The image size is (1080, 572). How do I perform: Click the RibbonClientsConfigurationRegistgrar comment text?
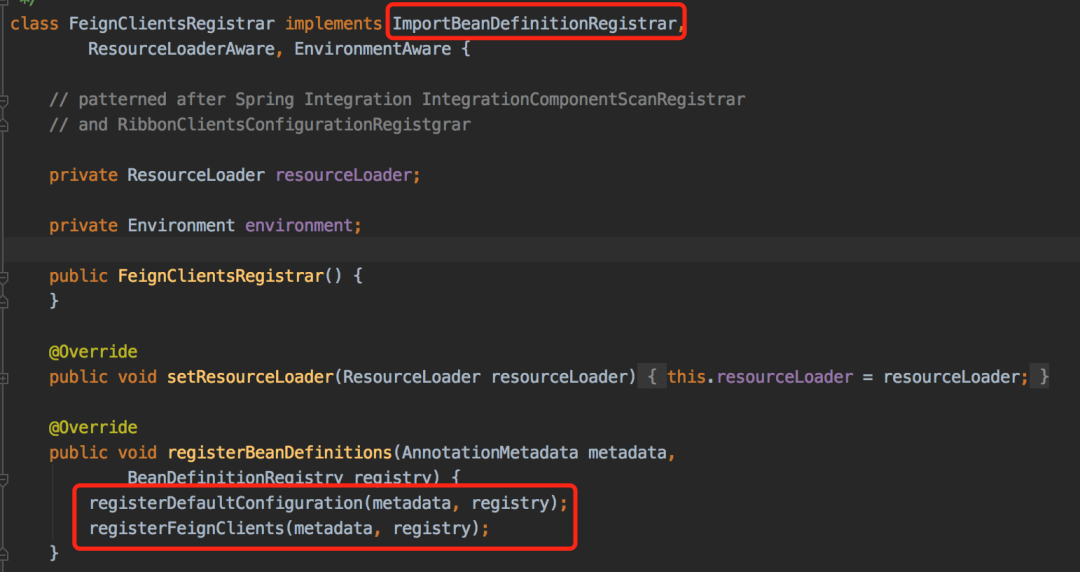pyautogui.click(x=294, y=125)
